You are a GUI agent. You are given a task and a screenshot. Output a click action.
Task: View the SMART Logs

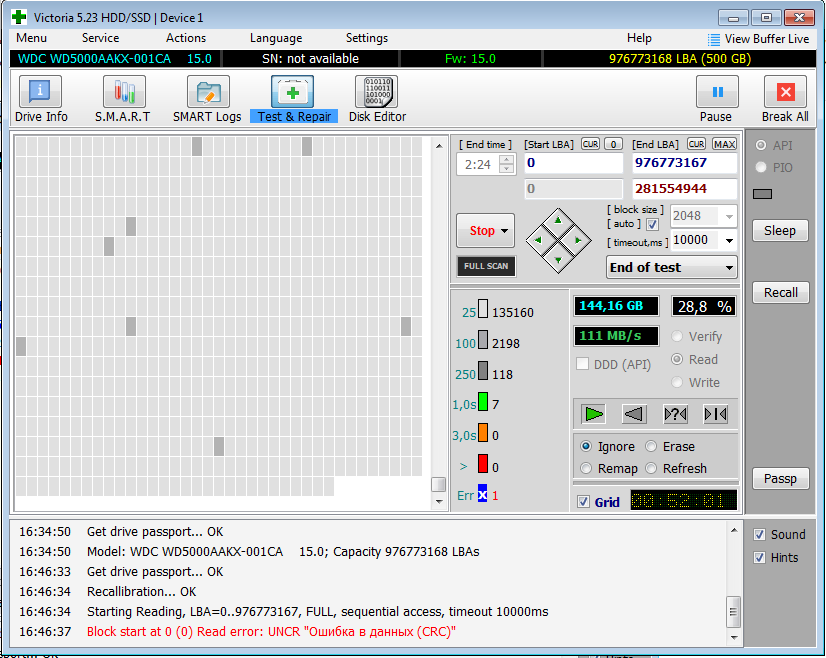point(207,98)
